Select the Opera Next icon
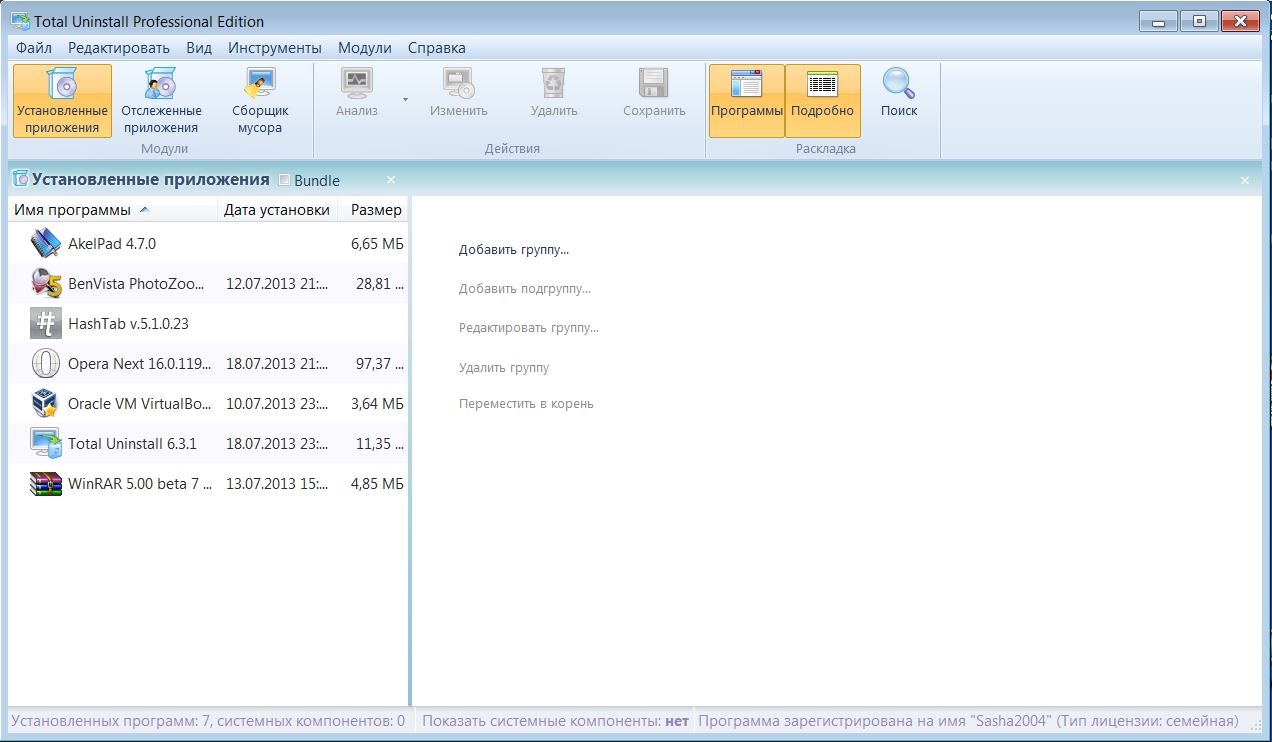 pos(46,363)
